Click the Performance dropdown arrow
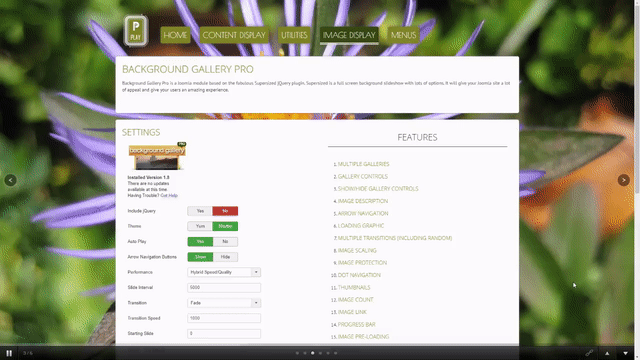This screenshot has height=360, width=640. tap(256, 272)
